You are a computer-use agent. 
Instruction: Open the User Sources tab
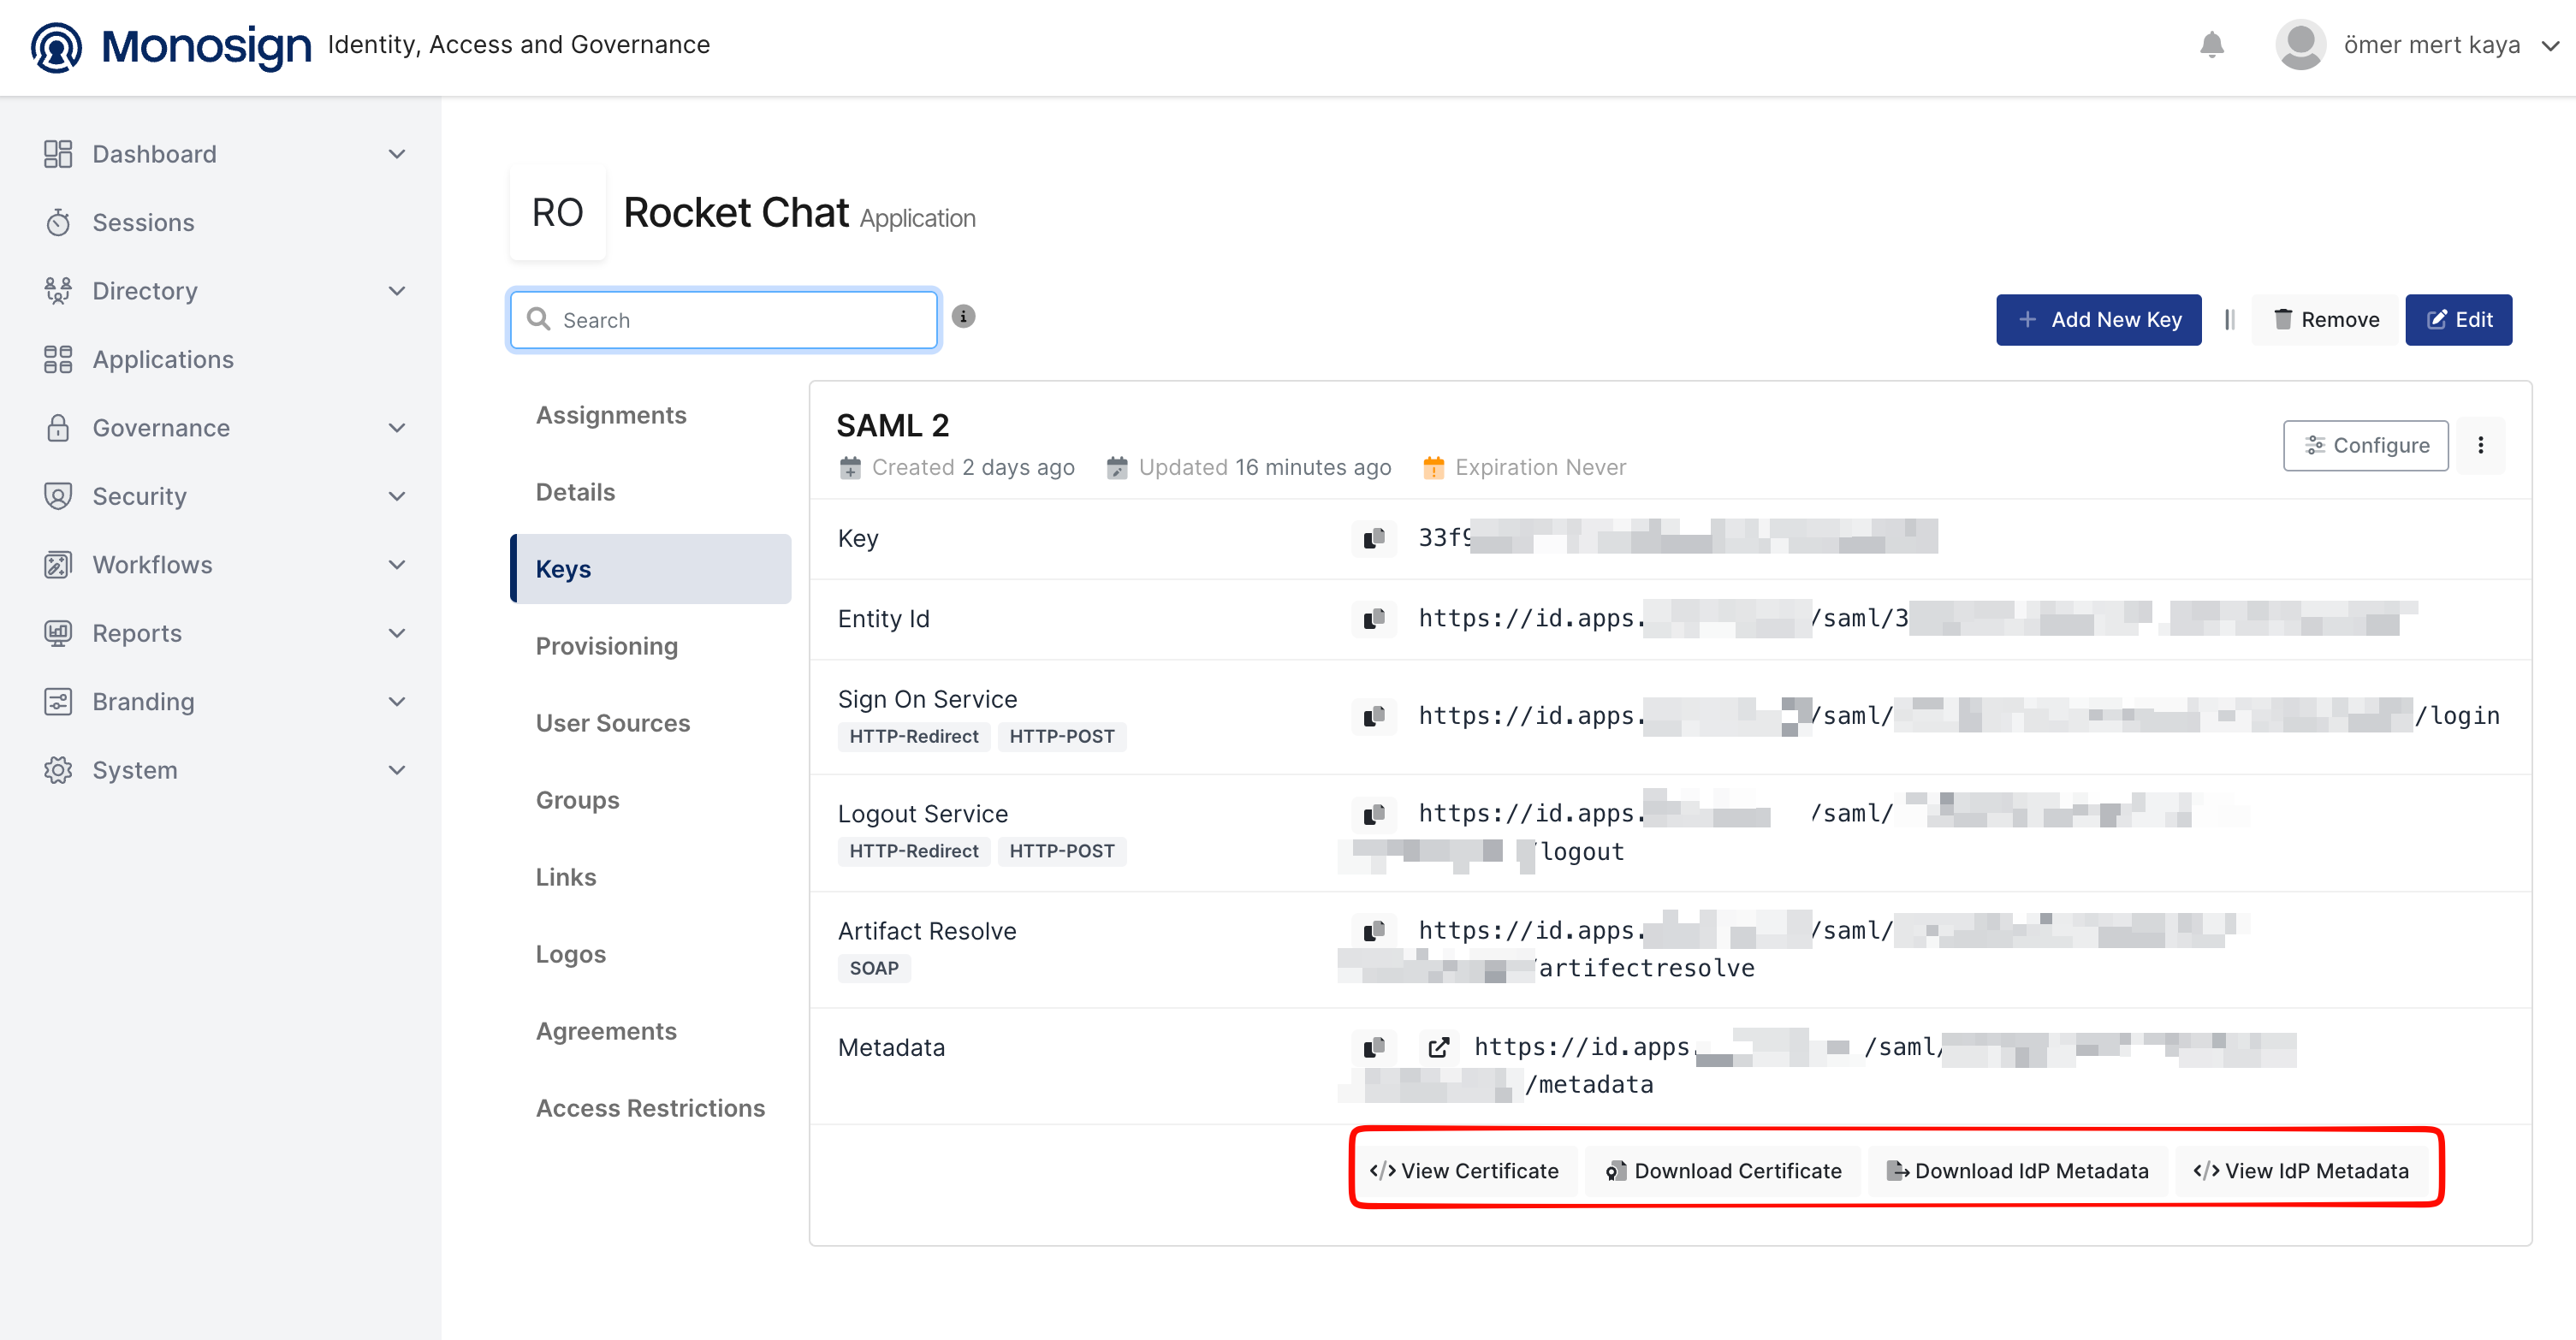click(613, 723)
